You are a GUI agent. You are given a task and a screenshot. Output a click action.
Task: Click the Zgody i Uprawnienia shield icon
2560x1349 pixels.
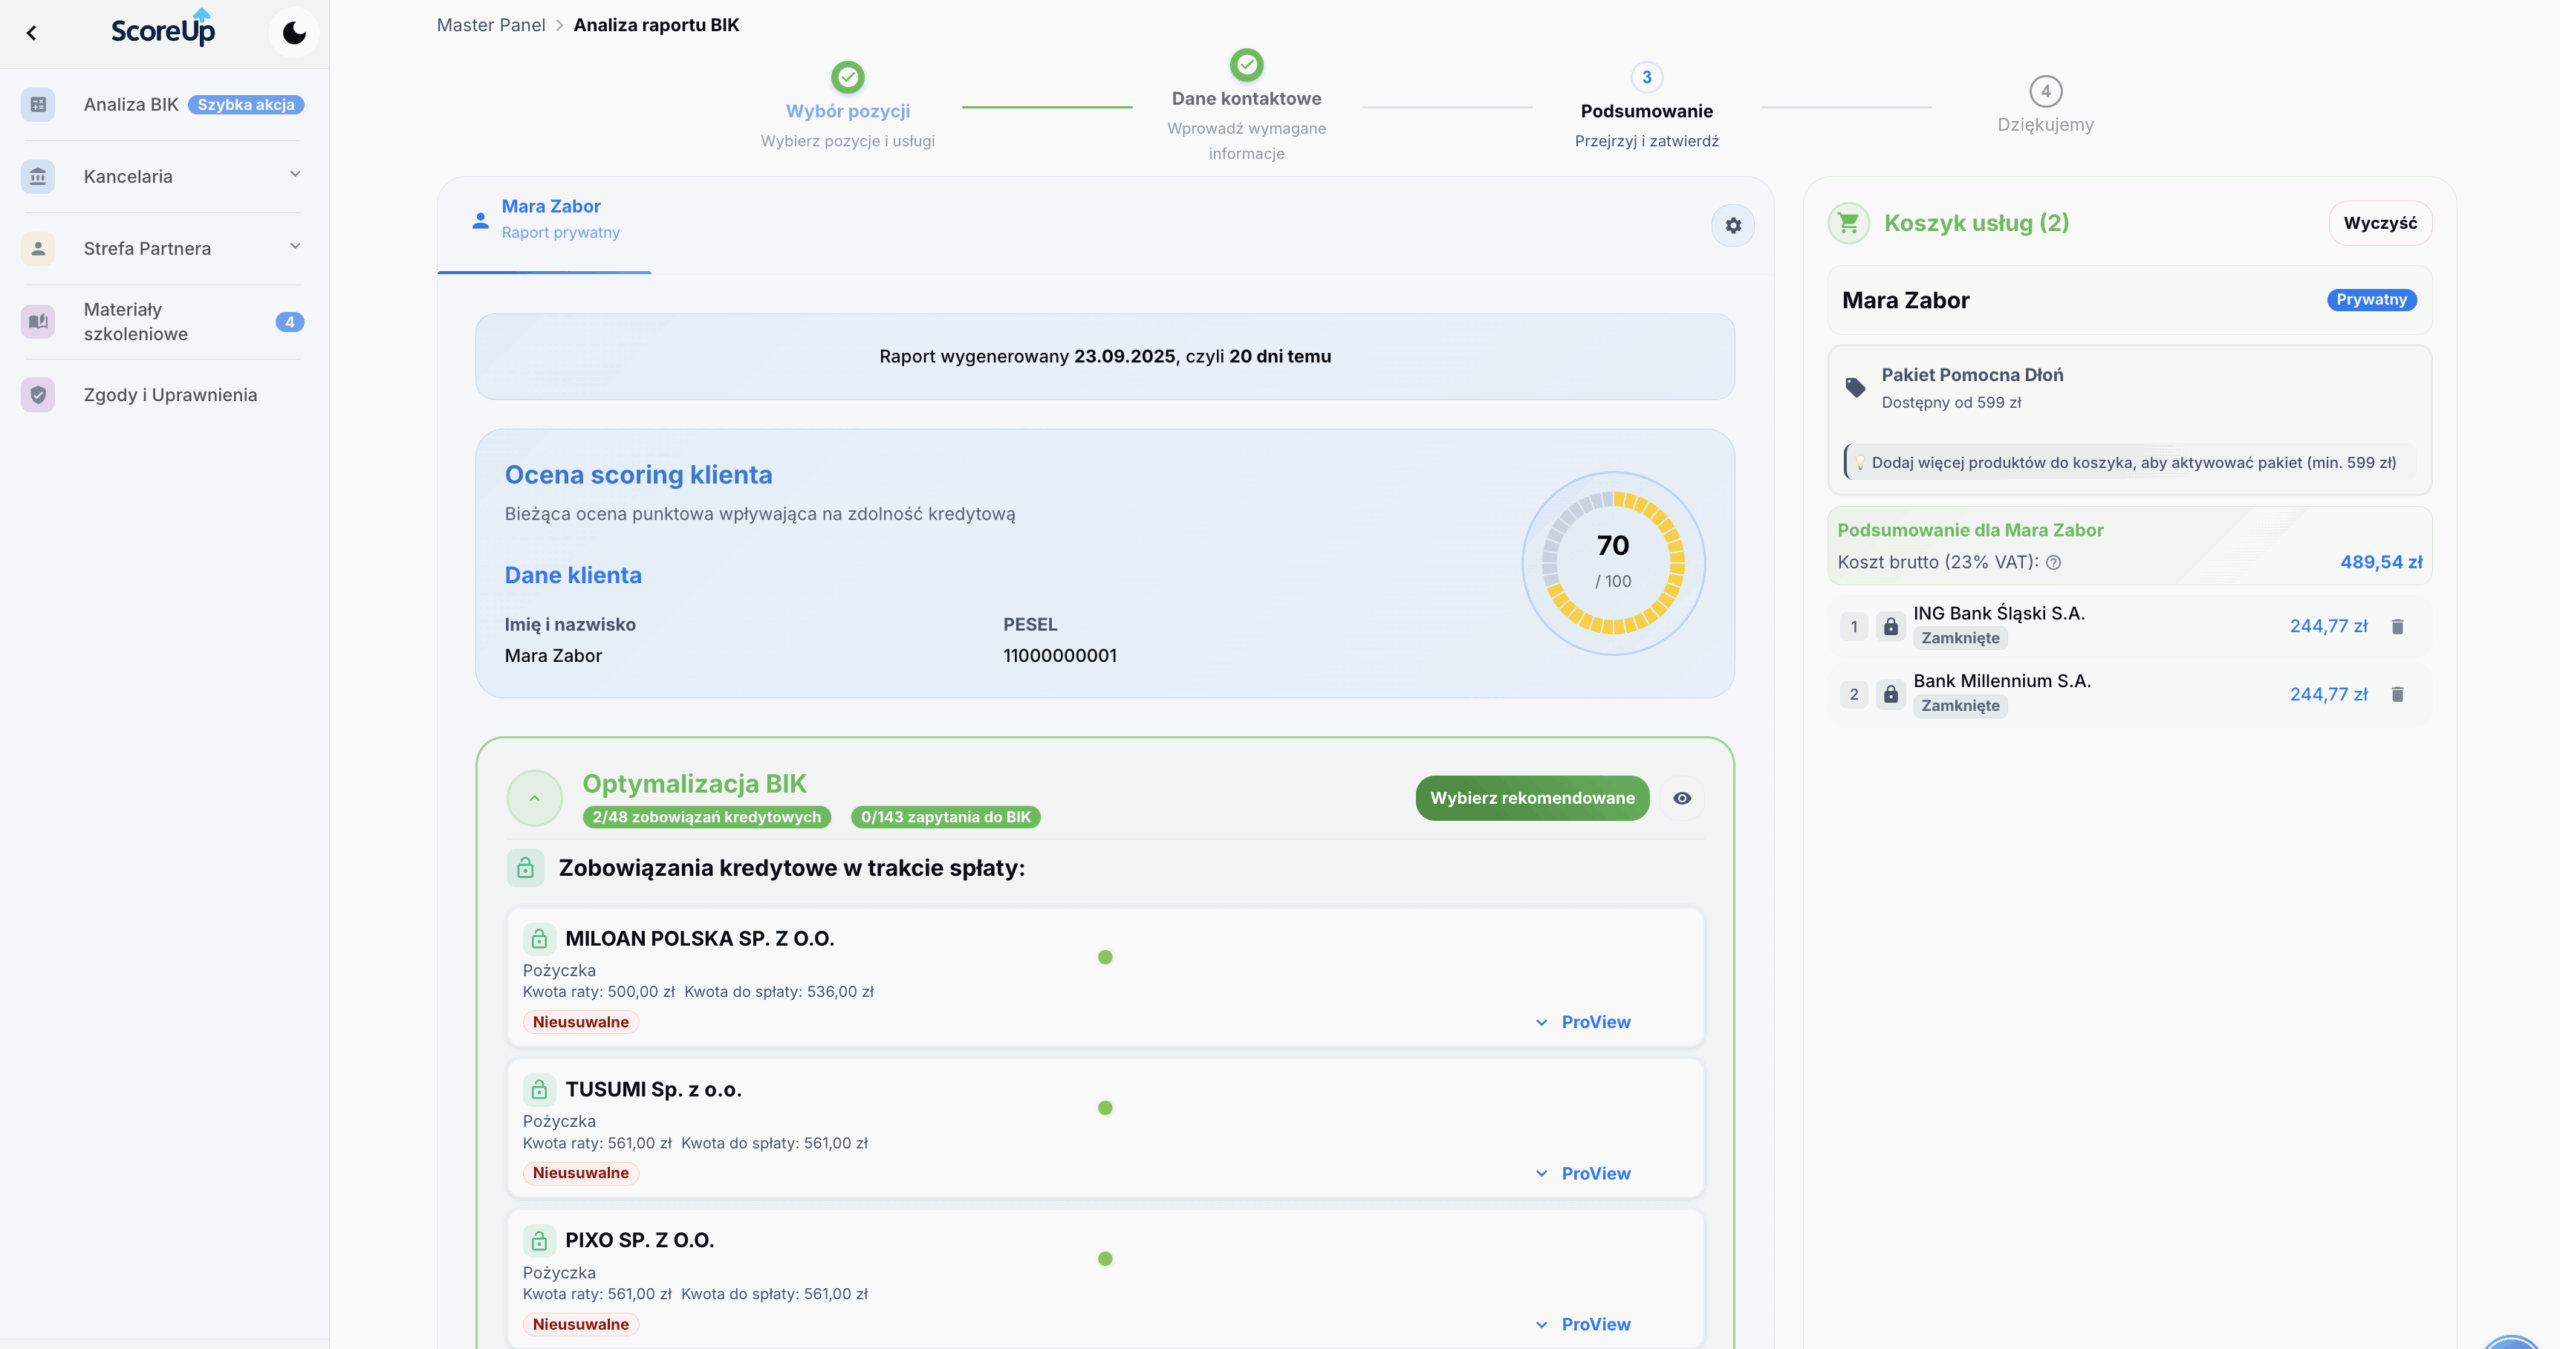click(x=38, y=395)
